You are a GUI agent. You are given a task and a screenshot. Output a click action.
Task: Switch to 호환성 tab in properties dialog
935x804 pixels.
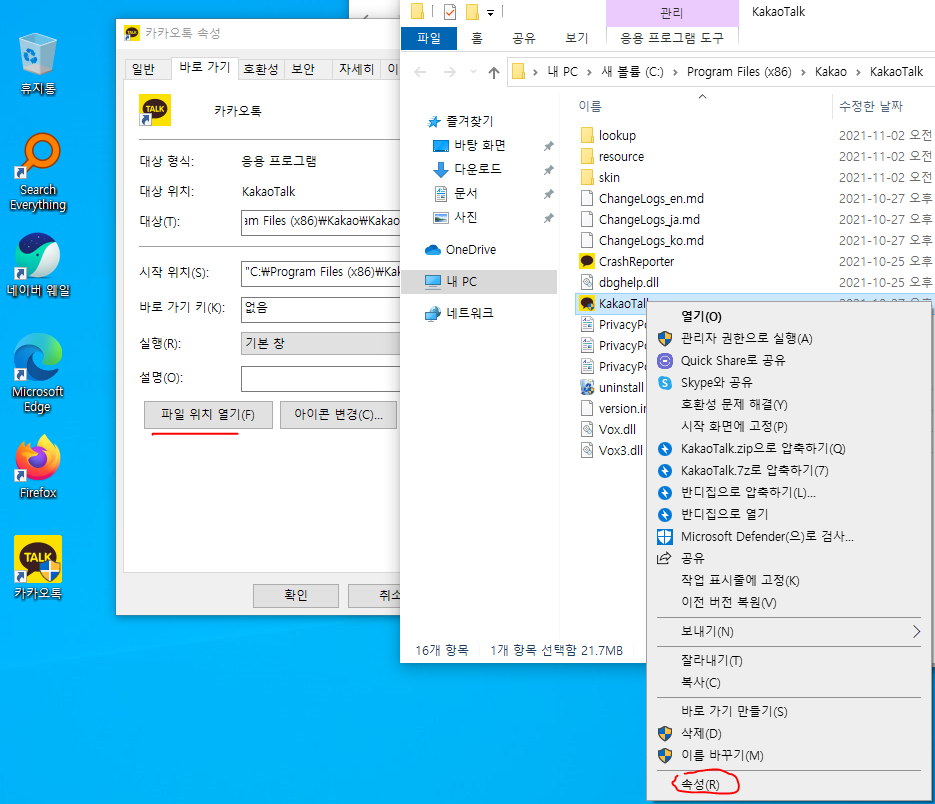tap(261, 69)
